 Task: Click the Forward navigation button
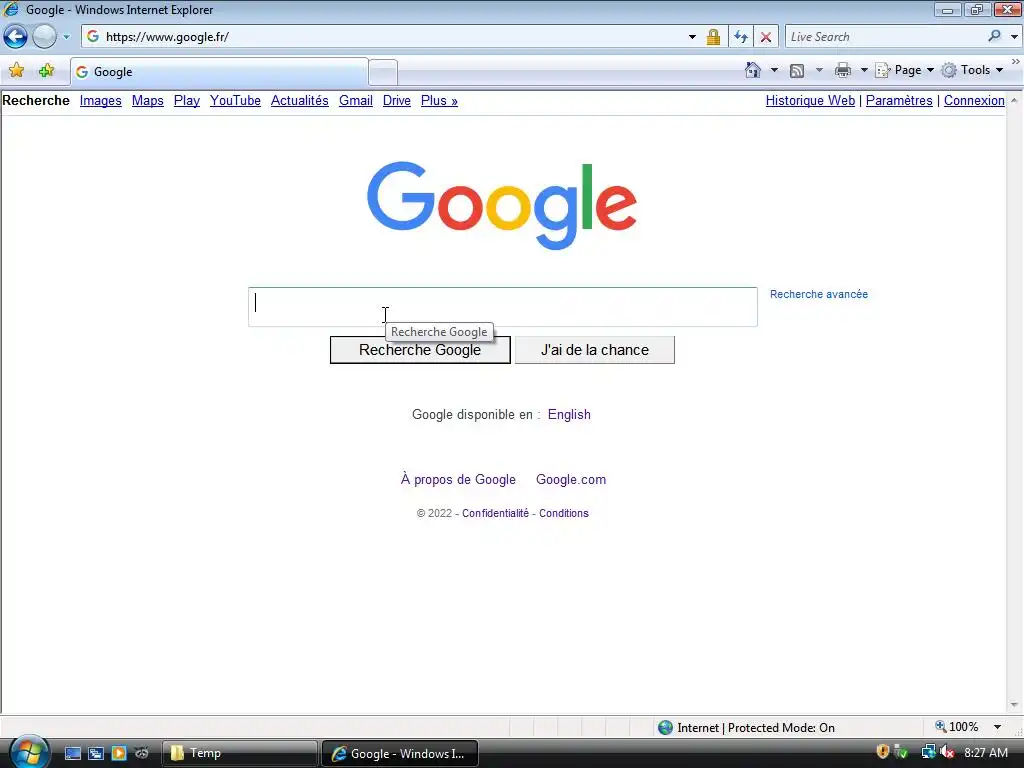44,37
